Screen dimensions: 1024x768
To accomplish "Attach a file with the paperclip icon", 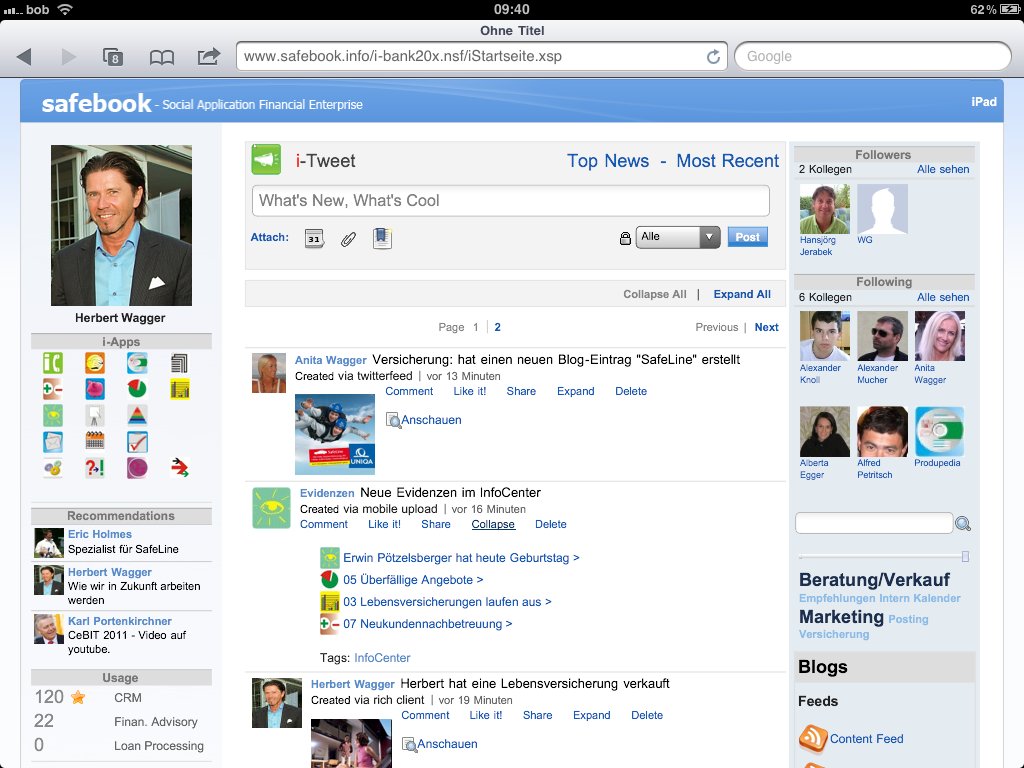I will (x=348, y=239).
